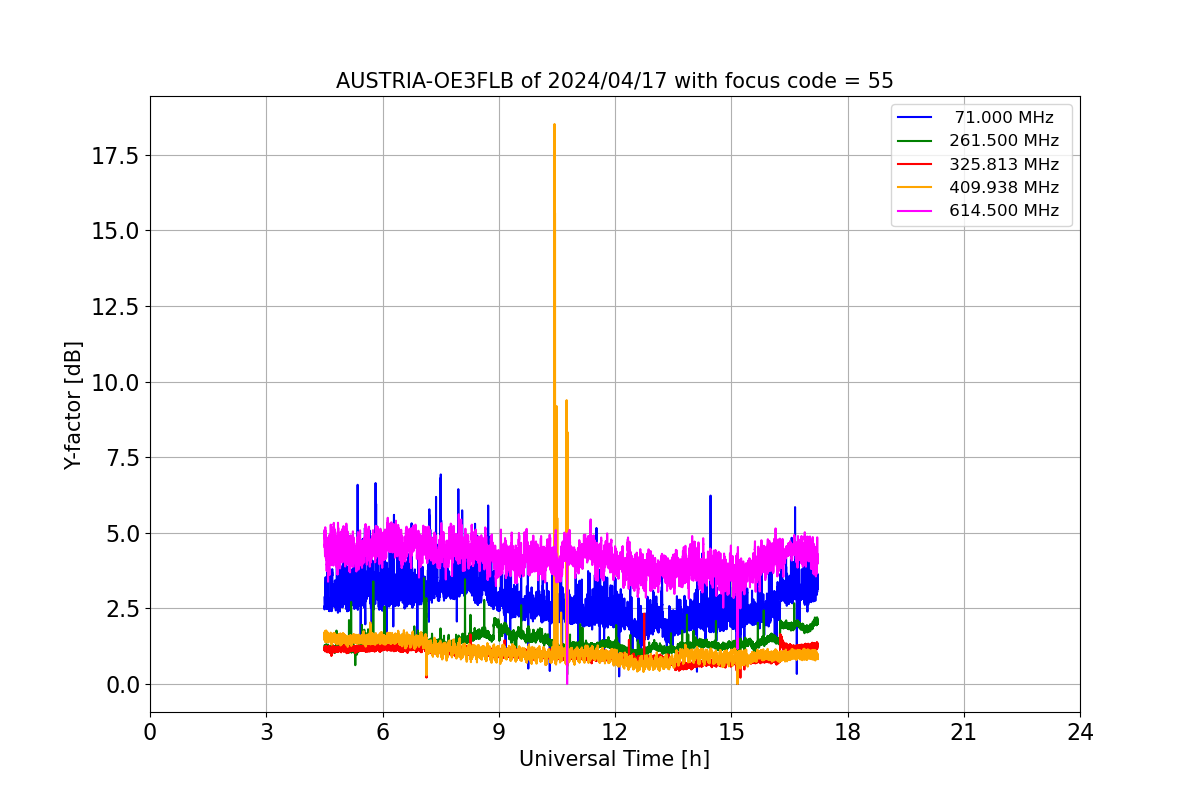
Task: Click the x-axis tick label 3
Action: (266, 733)
